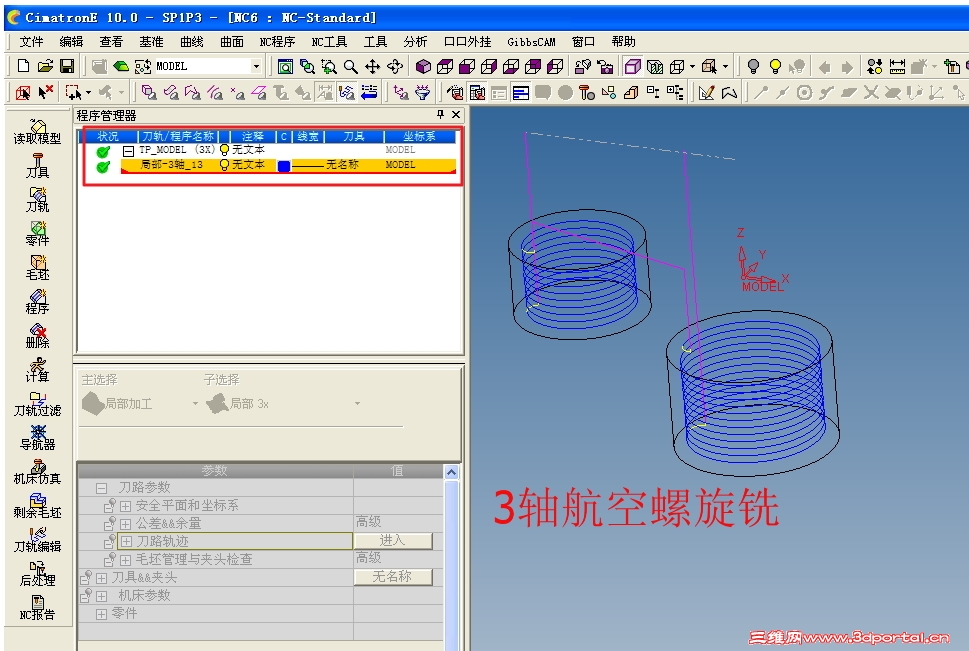
Task: Select the 零件 (part) sidebar icon
Action: click(x=38, y=234)
